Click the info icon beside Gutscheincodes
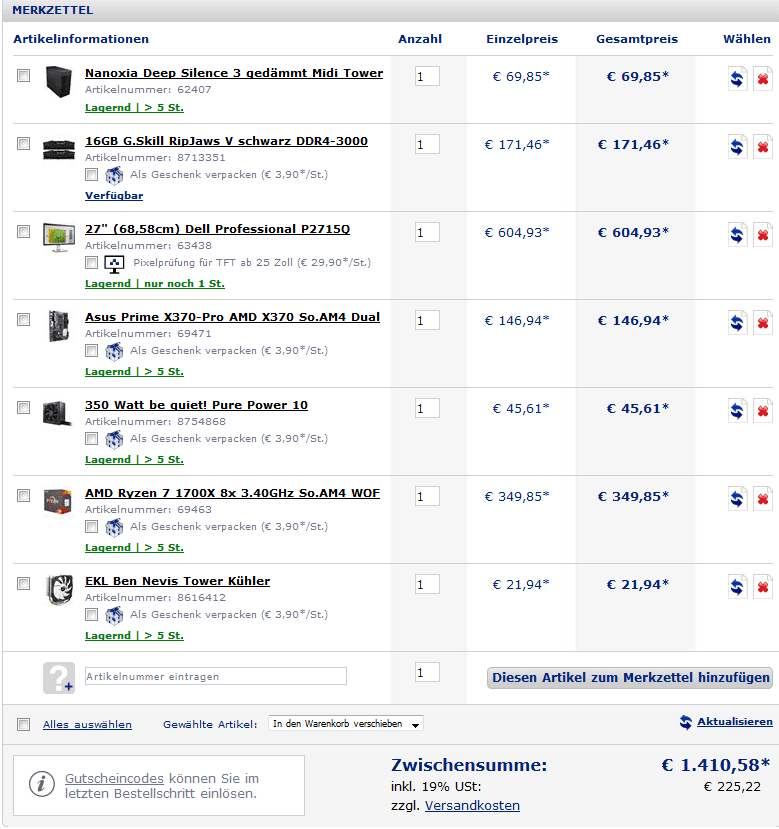 (x=42, y=784)
